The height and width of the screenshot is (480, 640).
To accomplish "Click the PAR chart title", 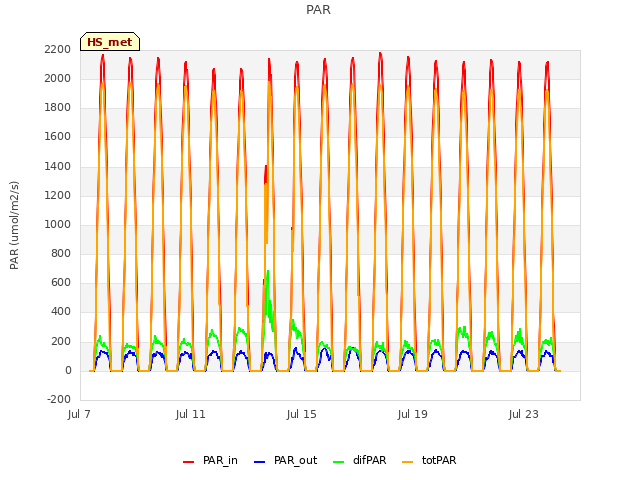I will pos(318,10).
